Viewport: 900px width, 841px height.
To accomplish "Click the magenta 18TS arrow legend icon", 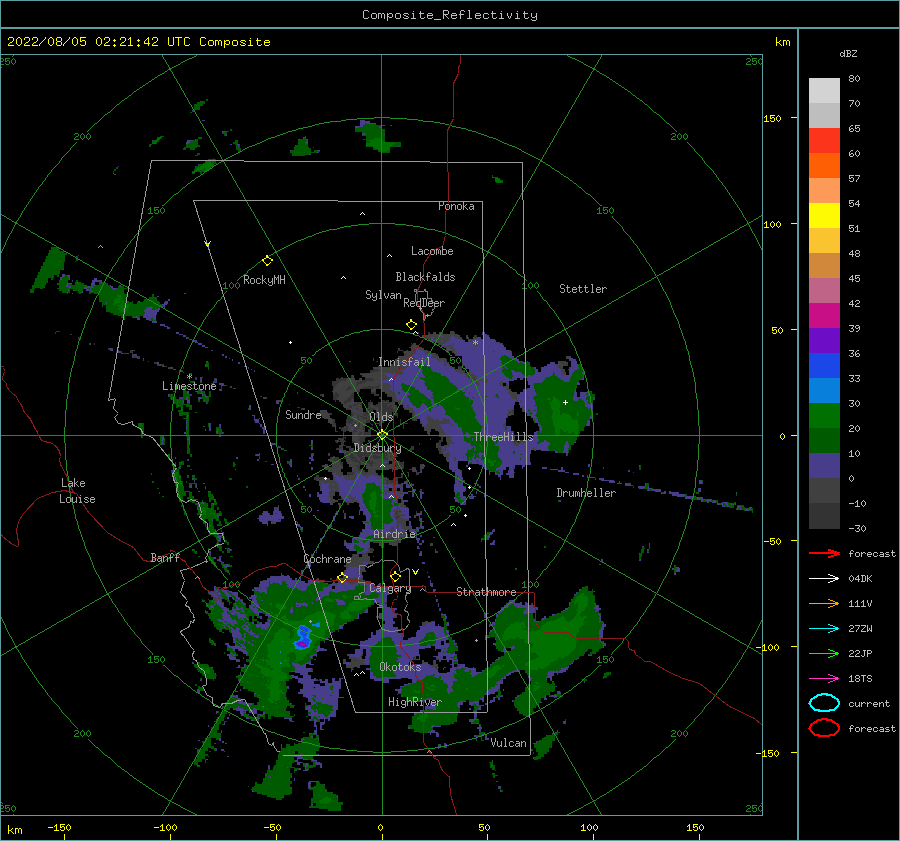I will coord(824,679).
